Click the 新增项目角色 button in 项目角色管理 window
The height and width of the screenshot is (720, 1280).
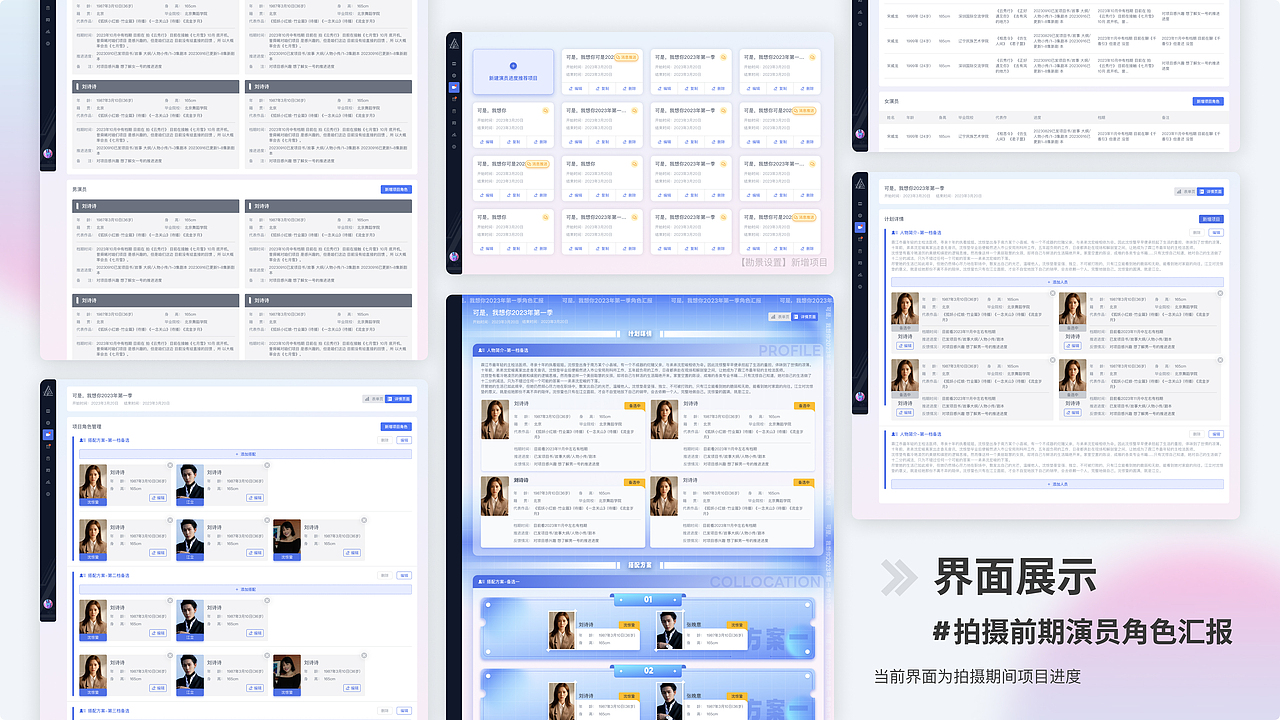pos(396,427)
